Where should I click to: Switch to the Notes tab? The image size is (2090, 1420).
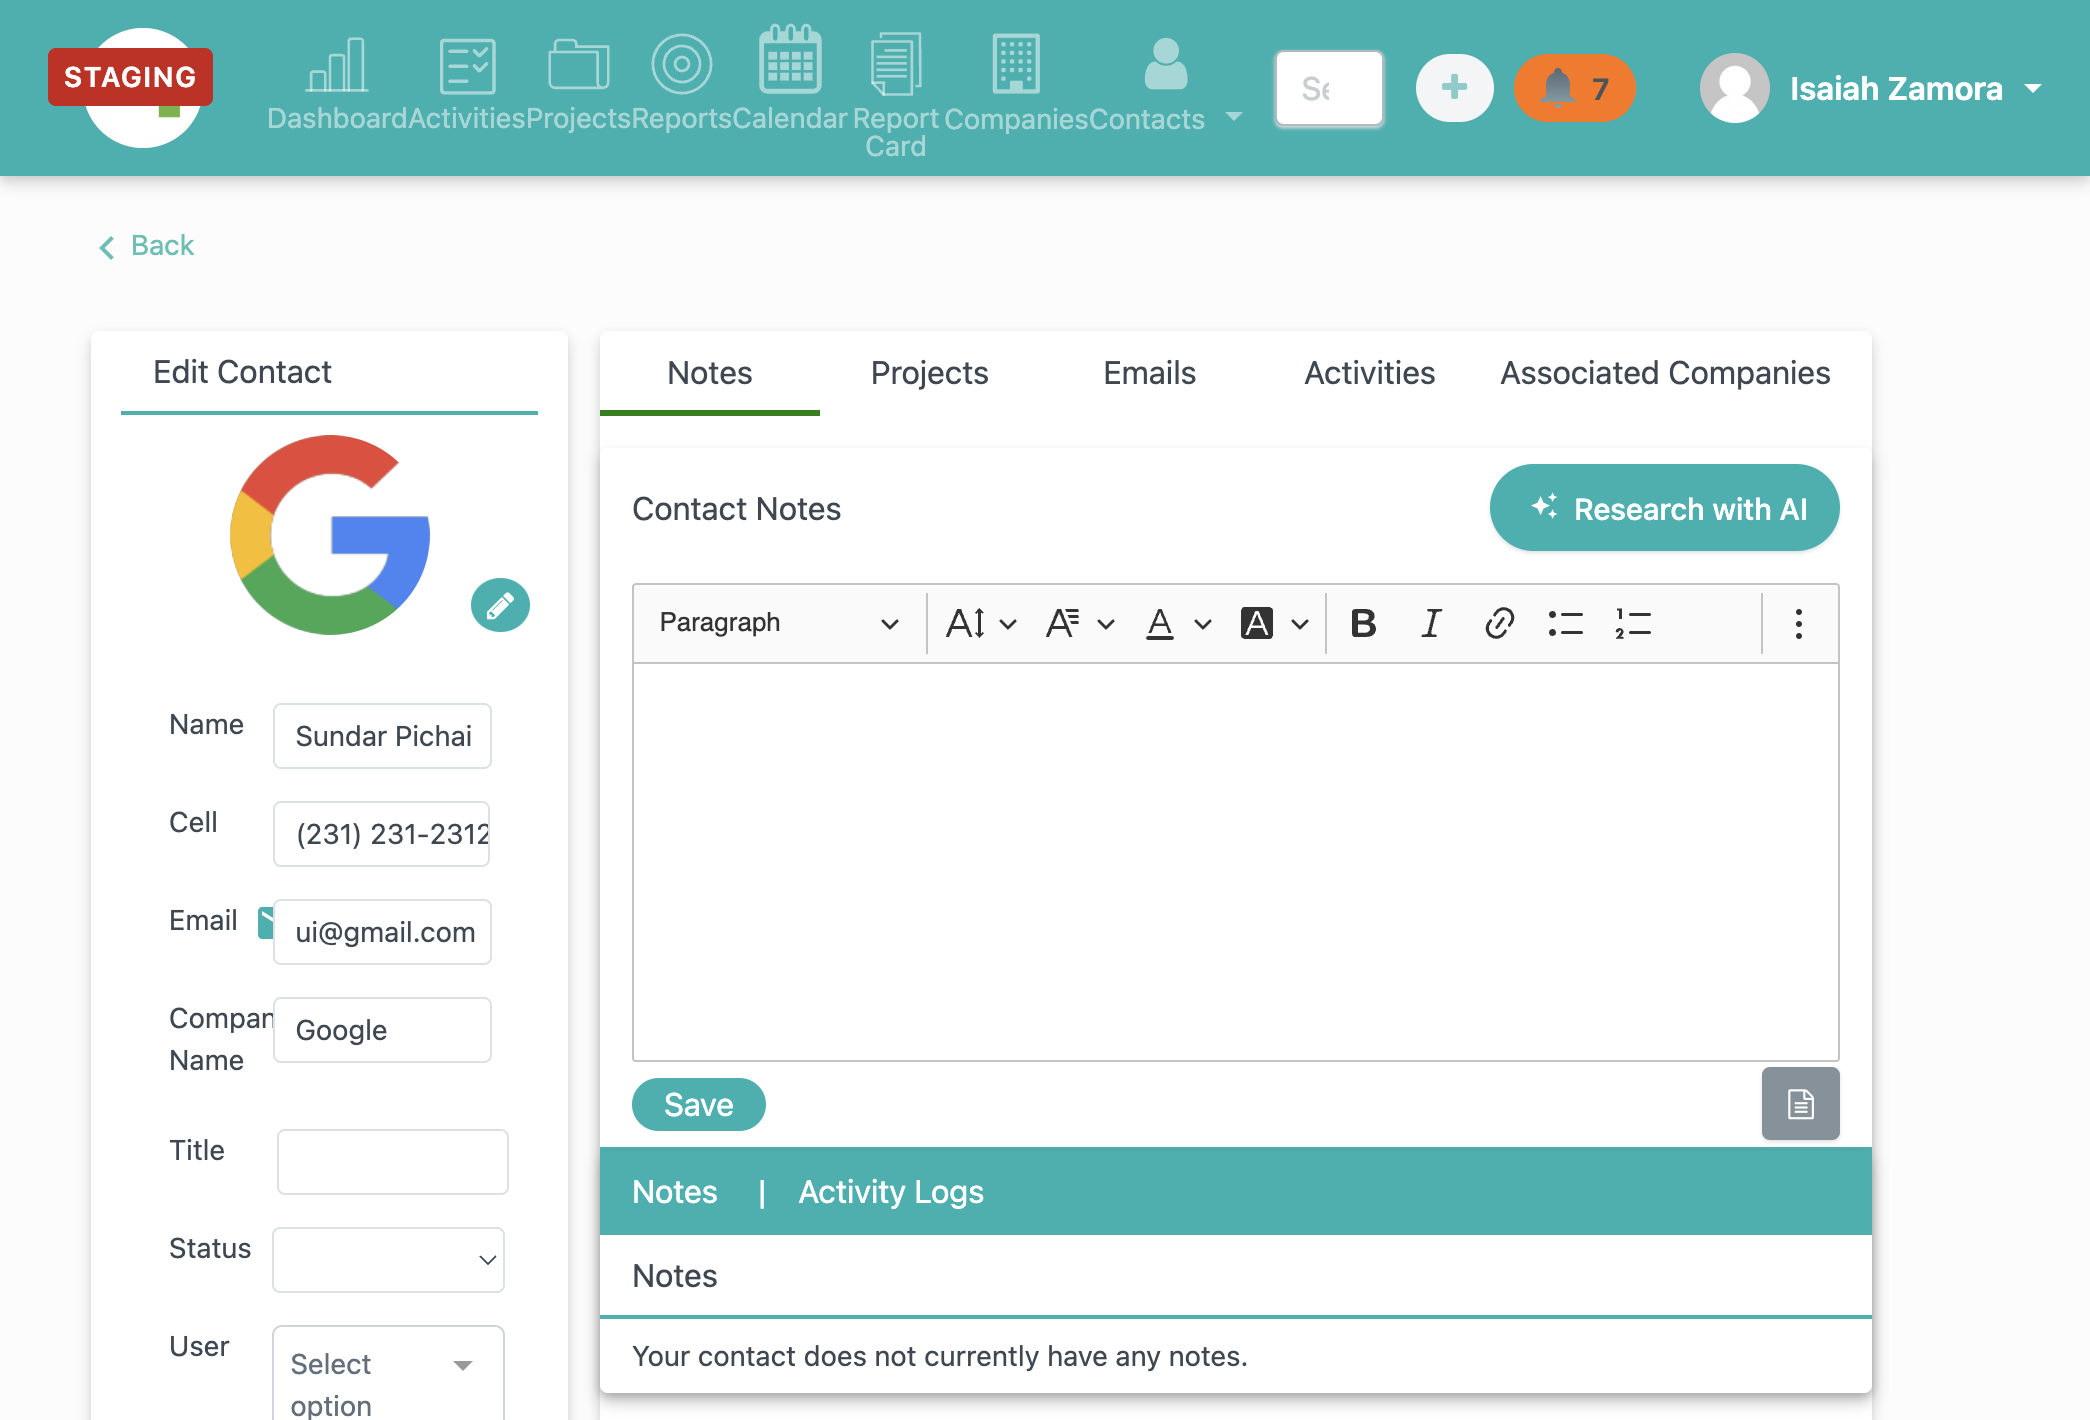click(709, 373)
